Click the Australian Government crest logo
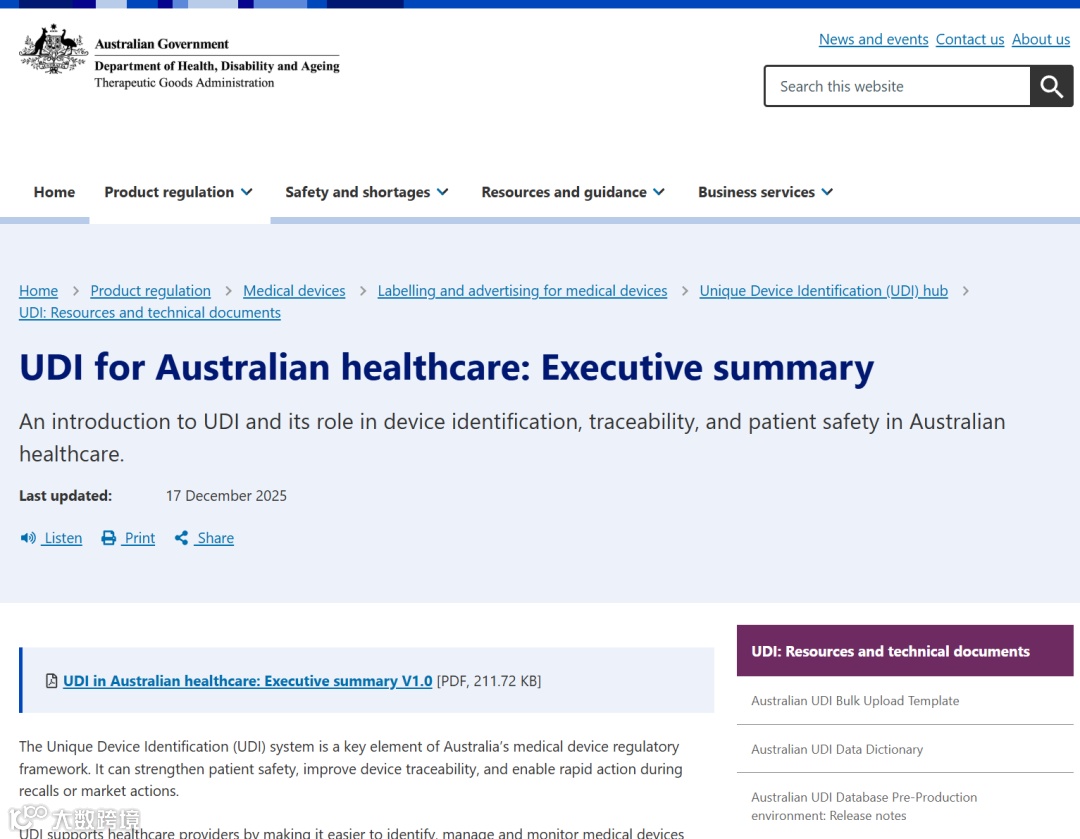 pyautogui.click(x=54, y=49)
